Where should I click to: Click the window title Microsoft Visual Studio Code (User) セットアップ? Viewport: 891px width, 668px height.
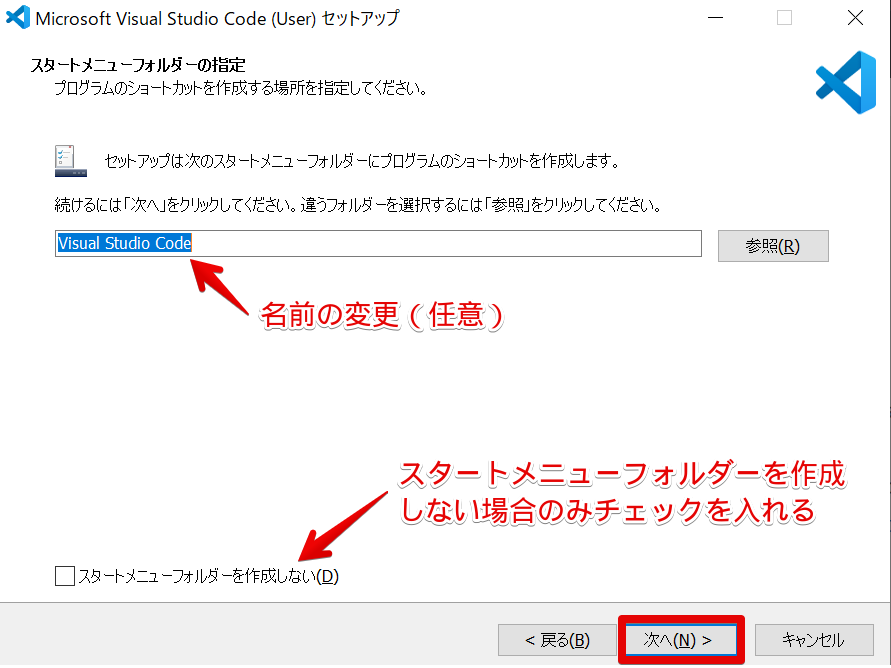pos(218,18)
